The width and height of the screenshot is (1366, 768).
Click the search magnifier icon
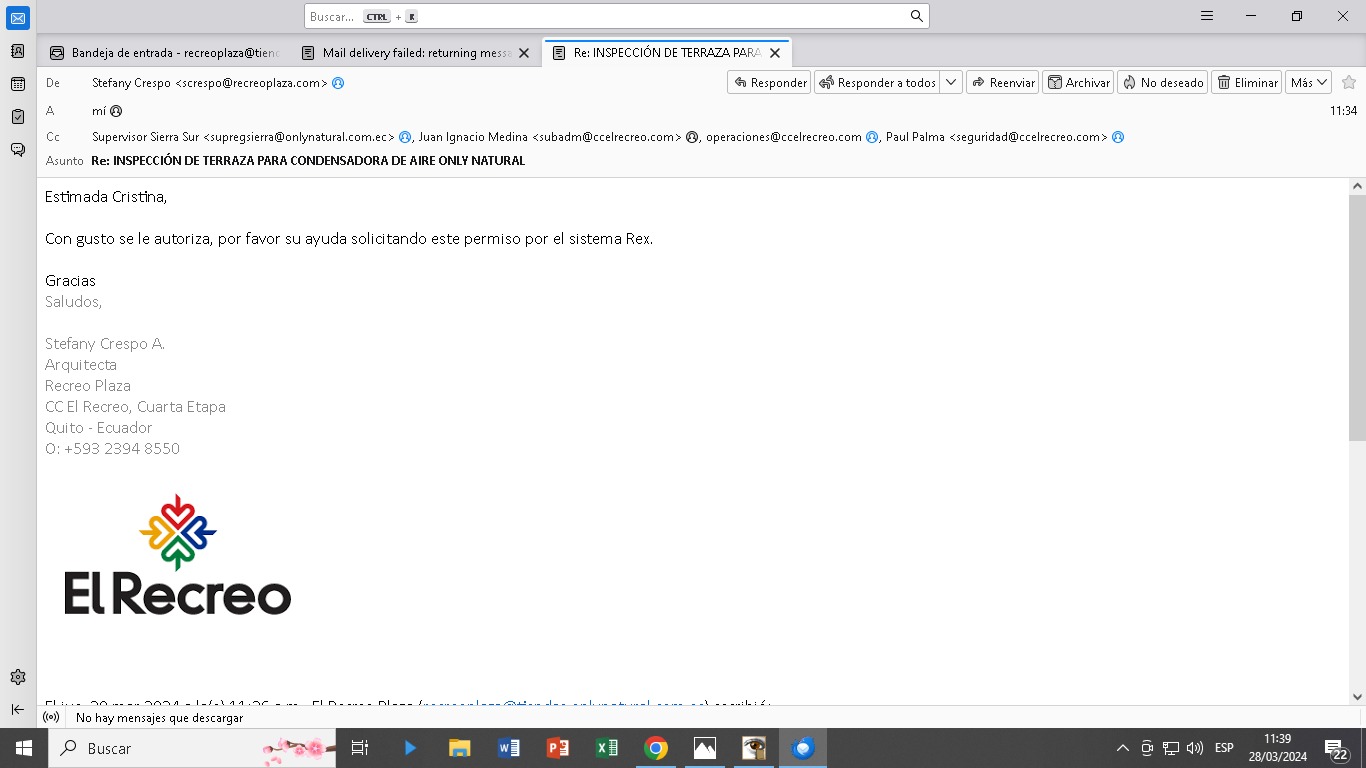[916, 16]
